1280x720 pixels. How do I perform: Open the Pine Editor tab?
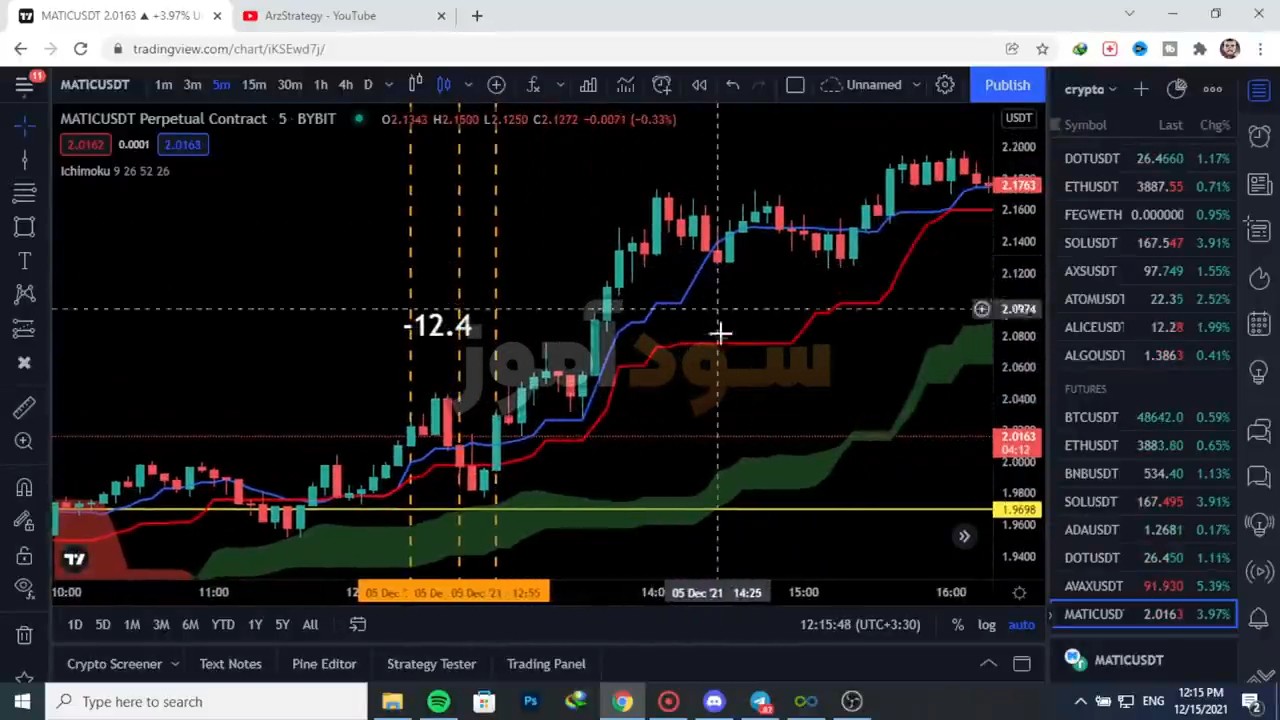[x=324, y=664]
